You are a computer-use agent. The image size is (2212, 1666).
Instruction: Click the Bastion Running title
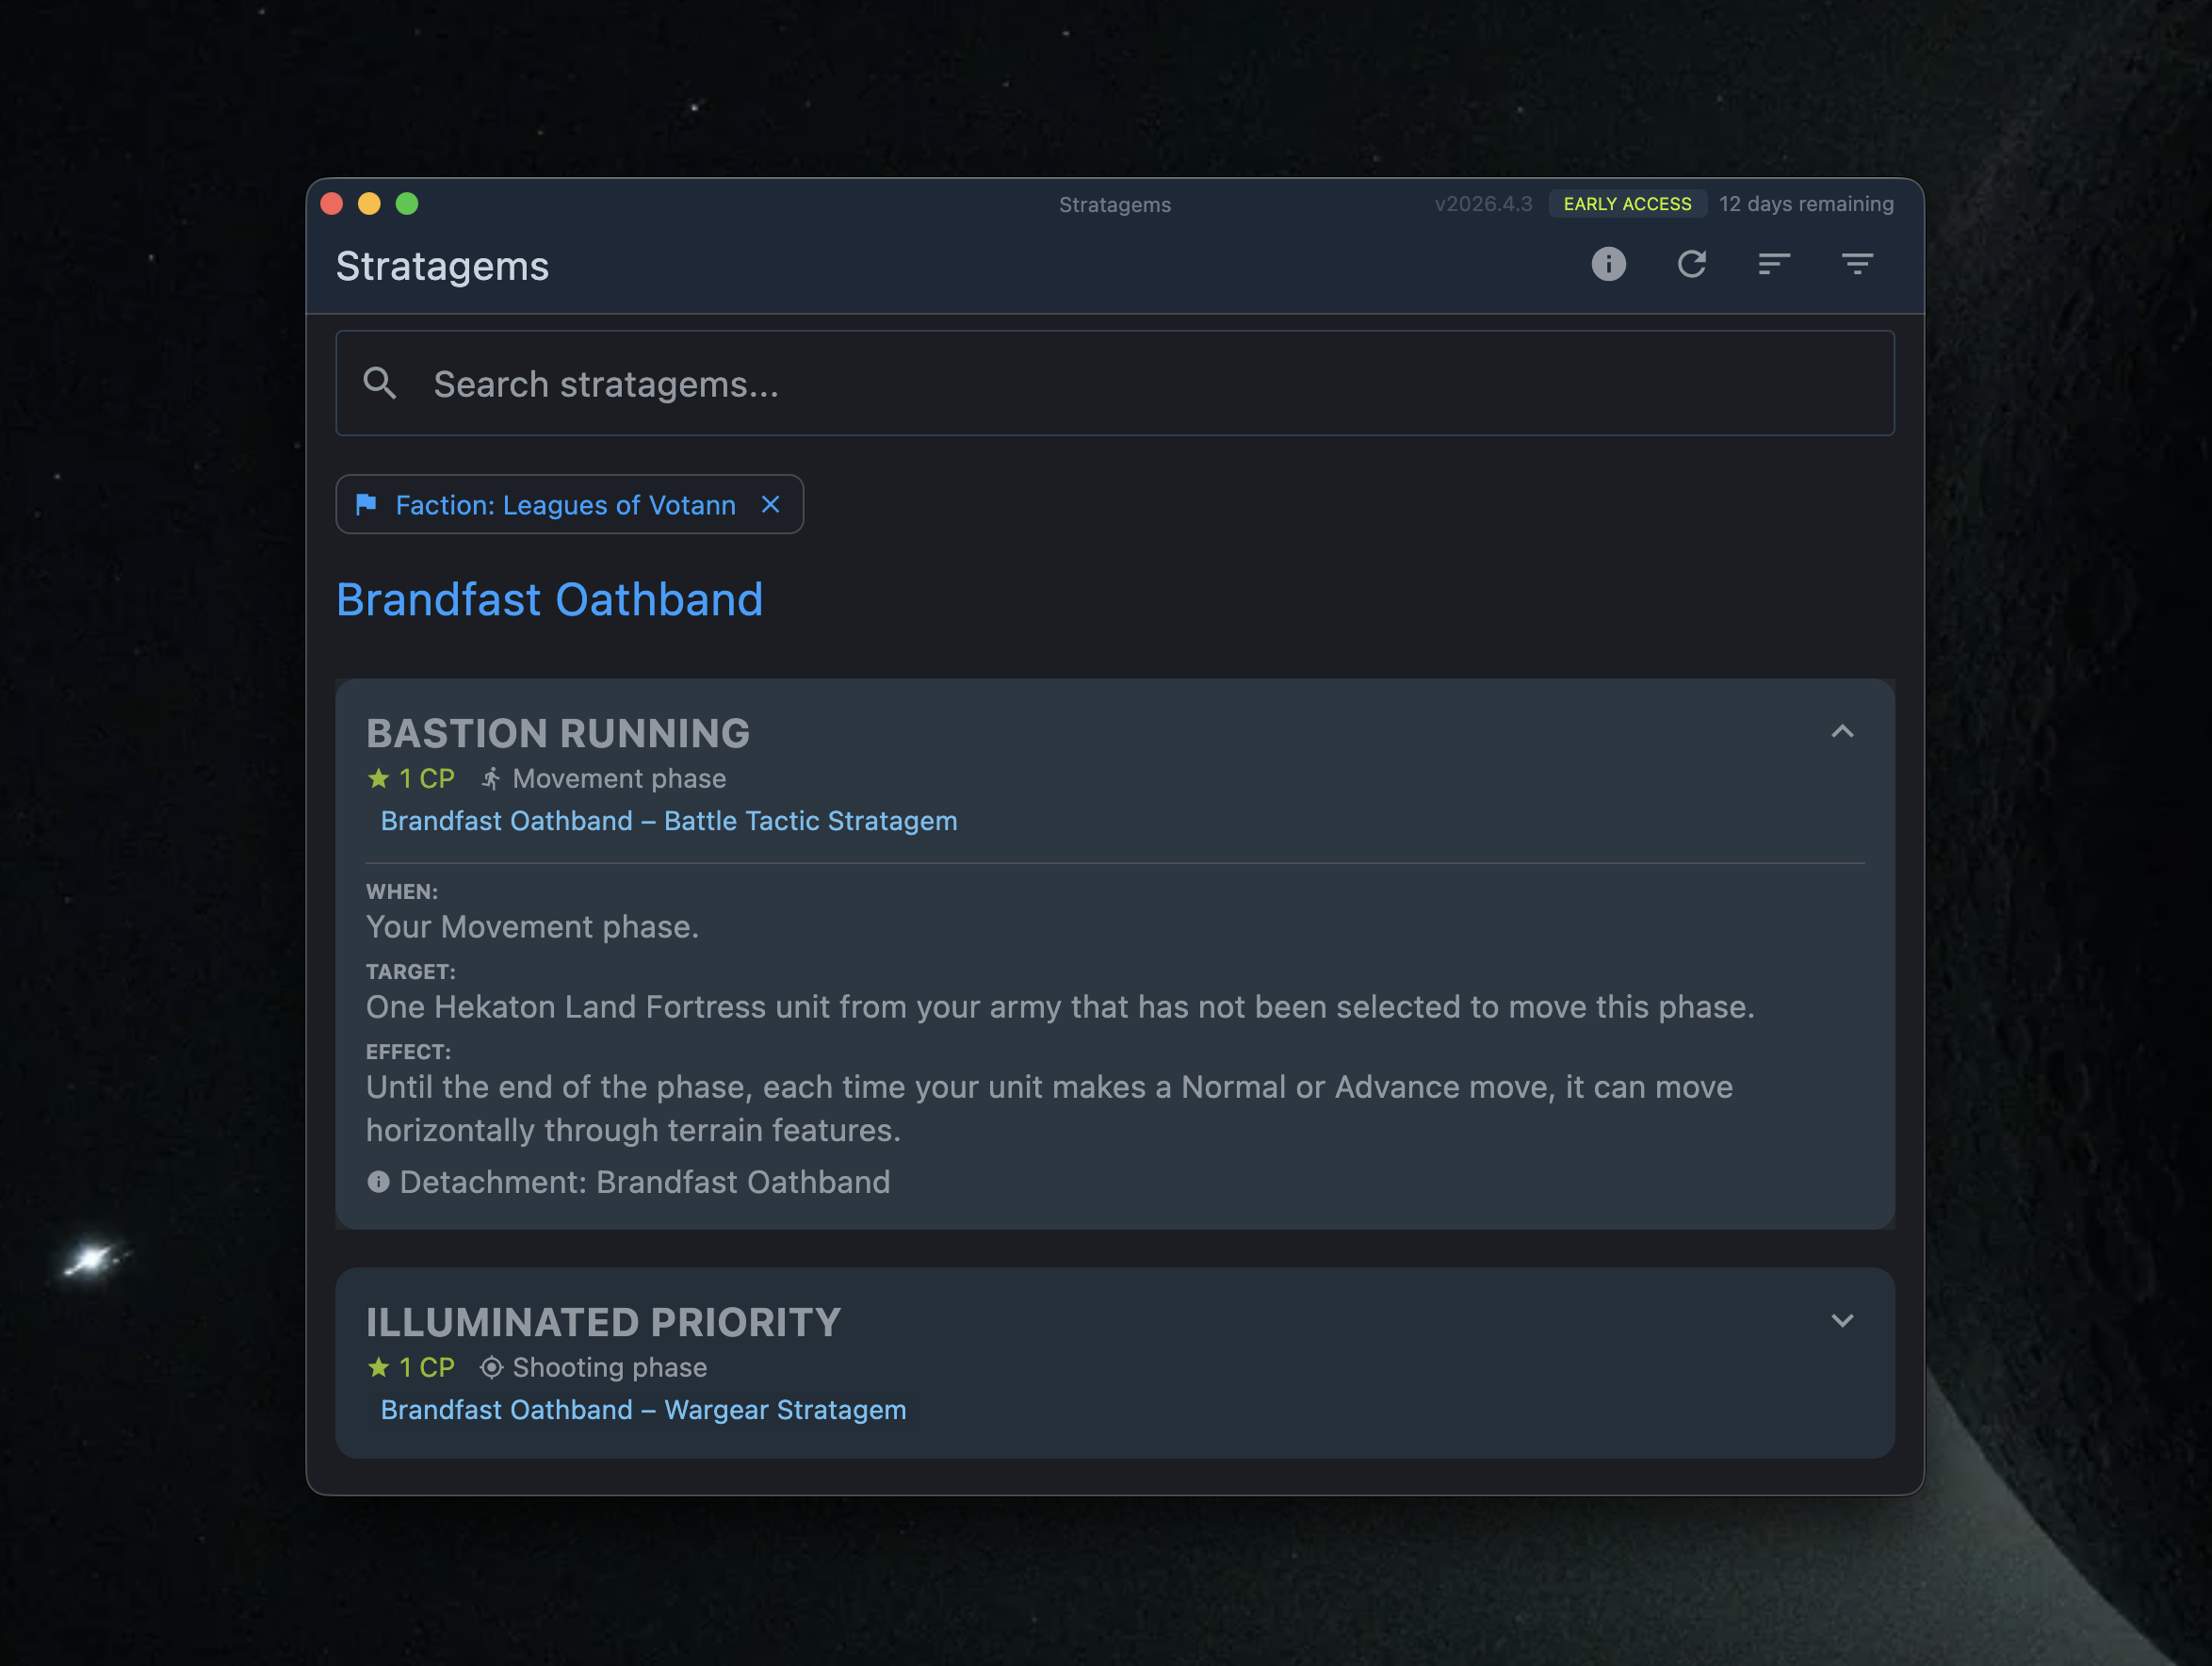click(558, 733)
